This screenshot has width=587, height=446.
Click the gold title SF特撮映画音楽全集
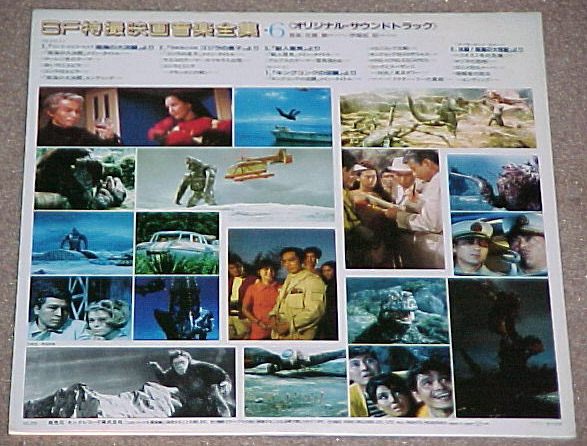point(150,29)
